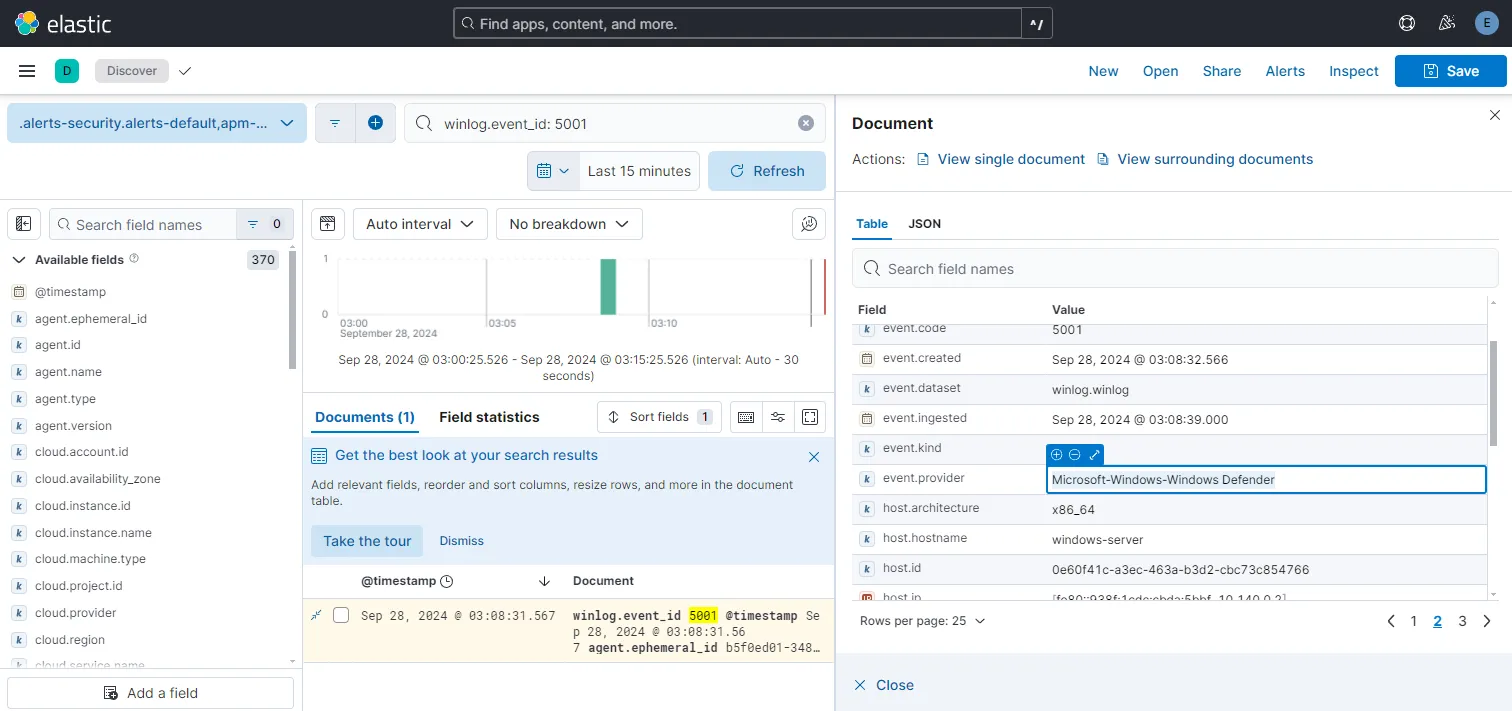Select the document row checkbox
The image size is (1512, 711).
[341, 615]
